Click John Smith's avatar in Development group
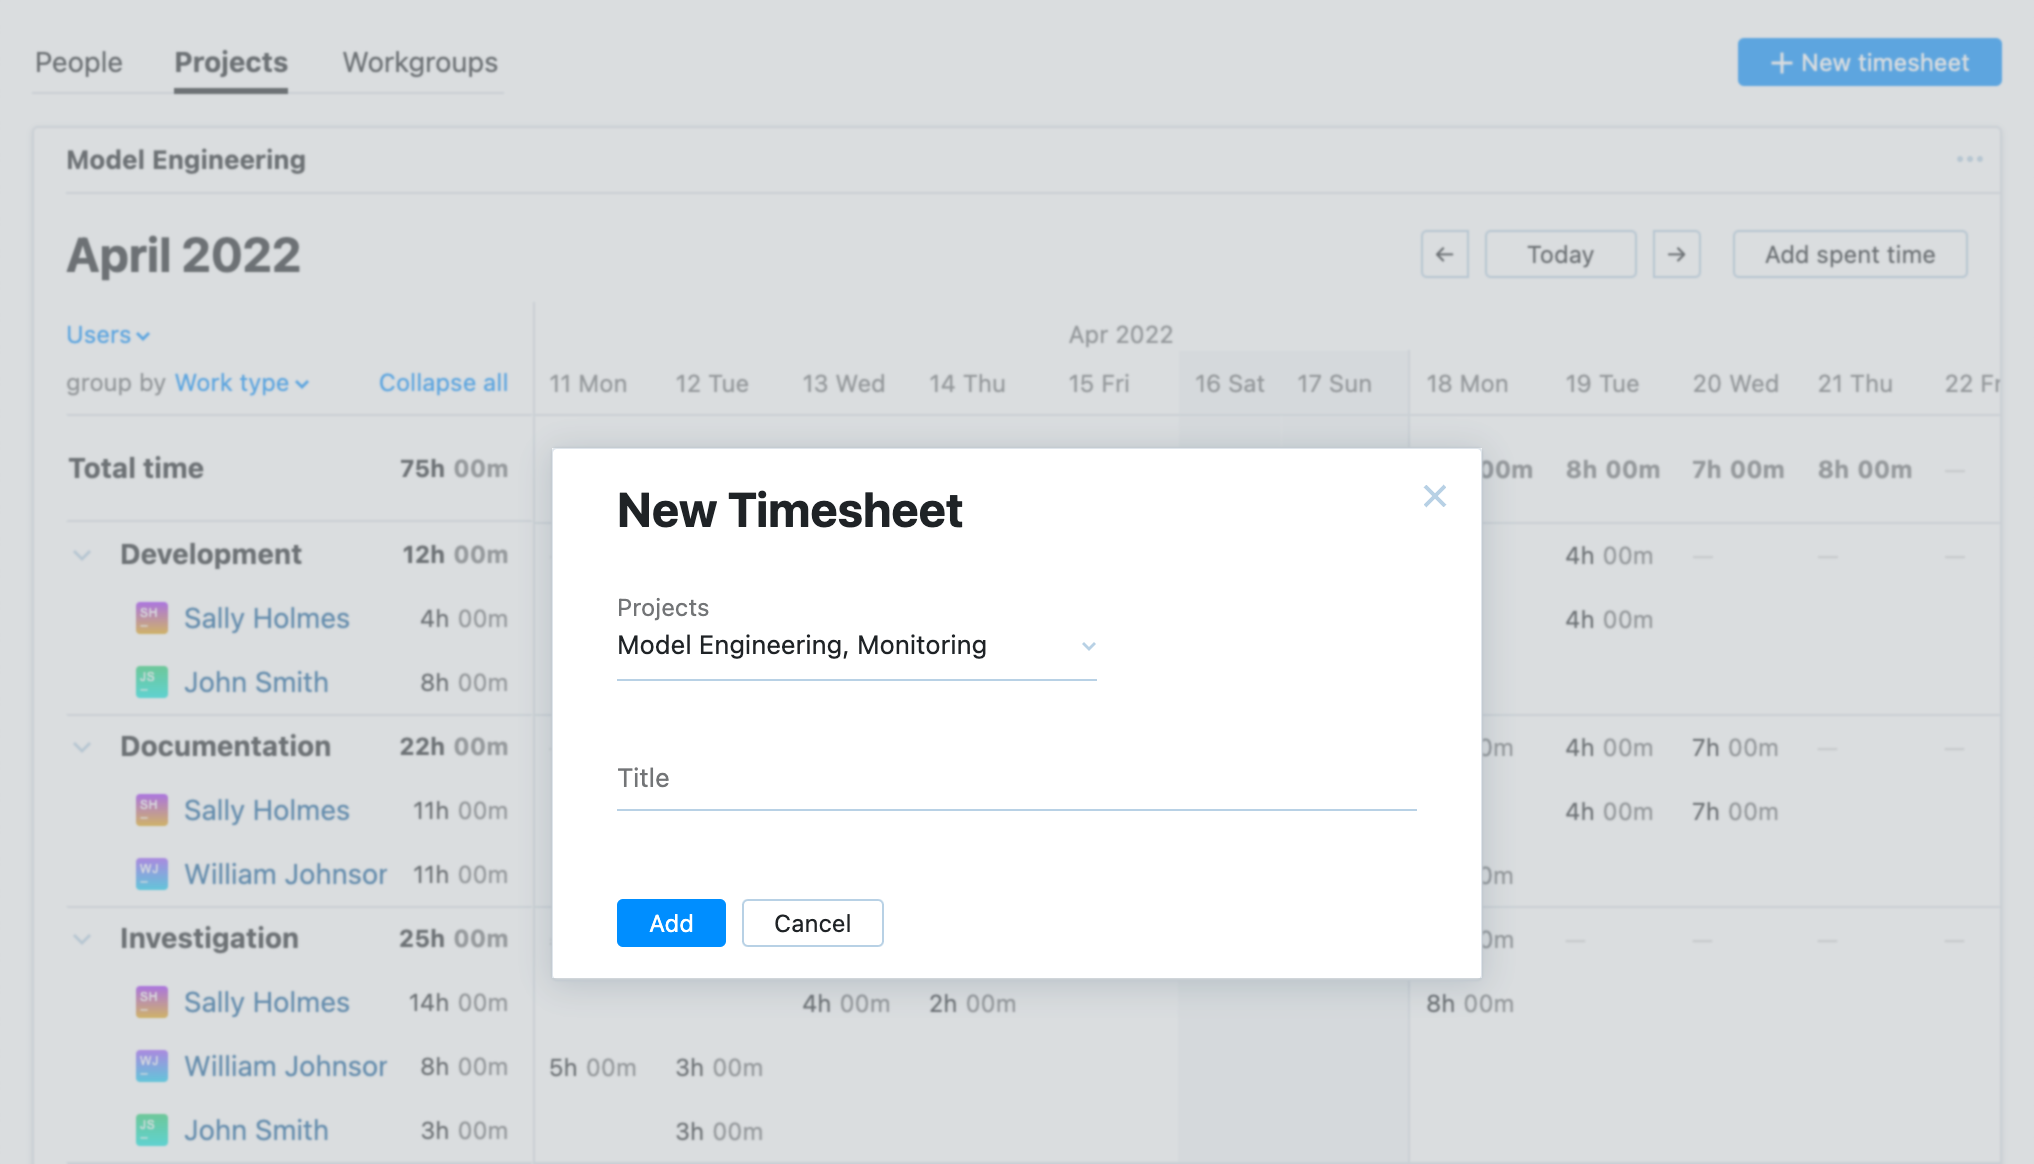This screenshot has width=2034, height=1164. pos(151,682)
